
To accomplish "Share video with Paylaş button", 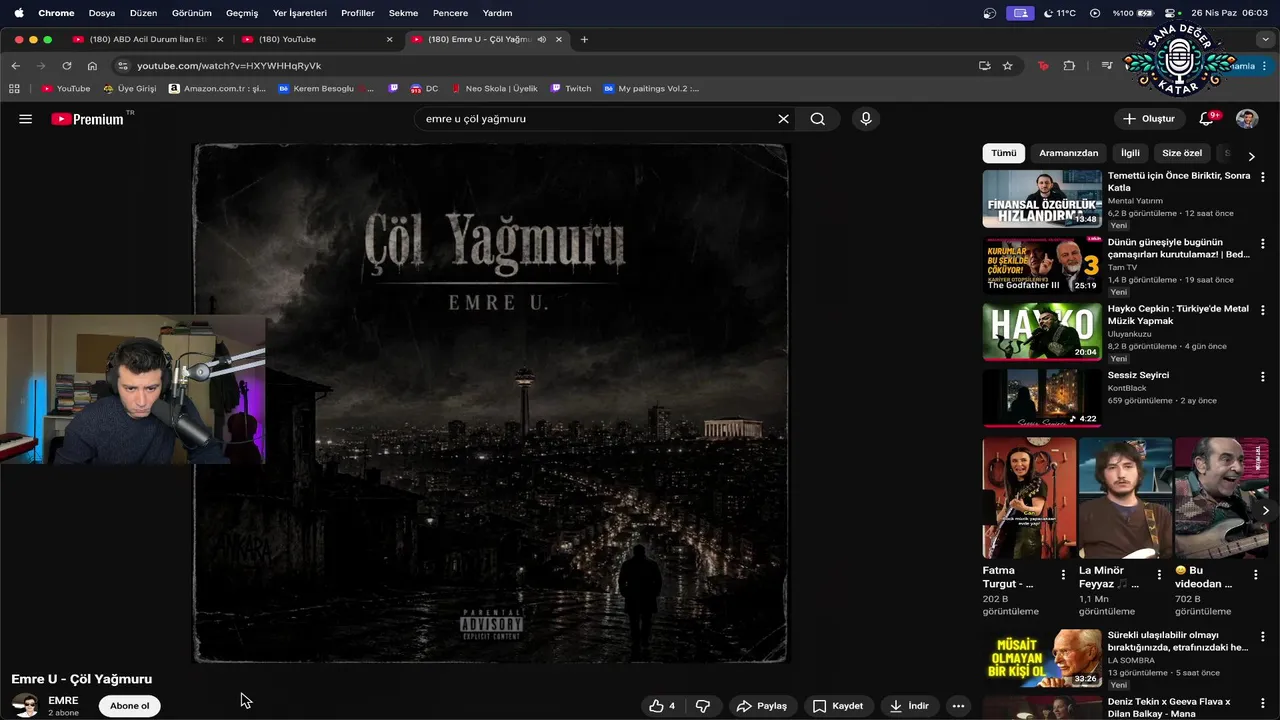I will coord(761,706).
